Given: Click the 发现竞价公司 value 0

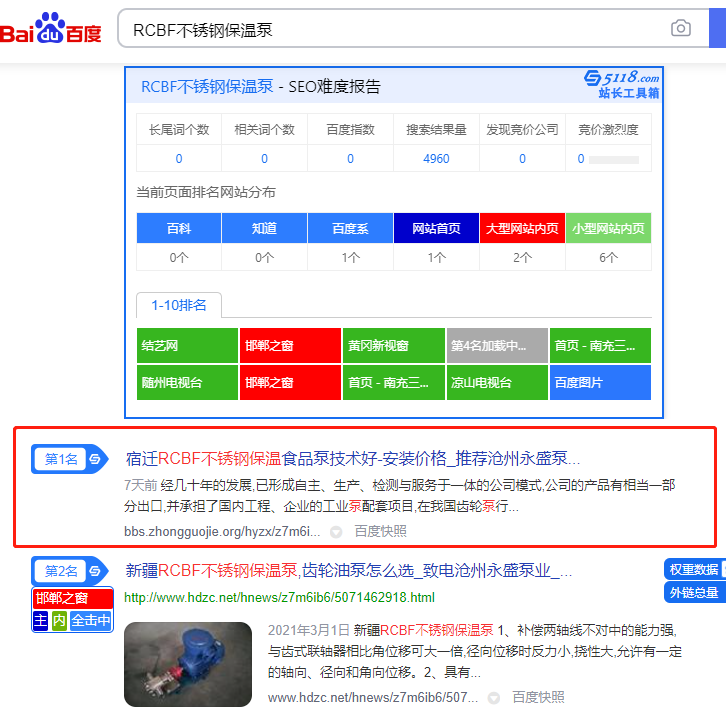Looking at the screenshot, I should click(522, 159).
